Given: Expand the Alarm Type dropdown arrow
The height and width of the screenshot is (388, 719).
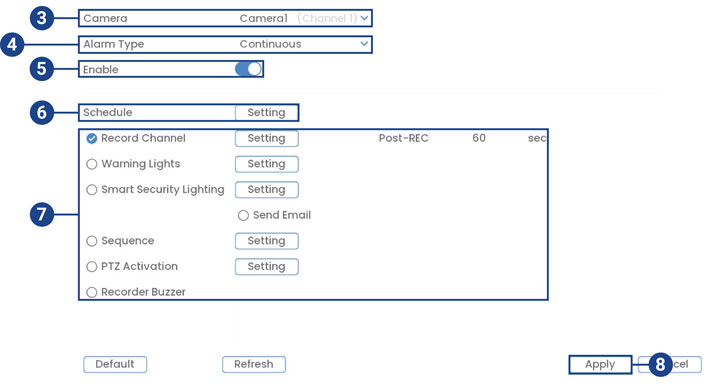Looking at the screenshot, I should [364, 44].
